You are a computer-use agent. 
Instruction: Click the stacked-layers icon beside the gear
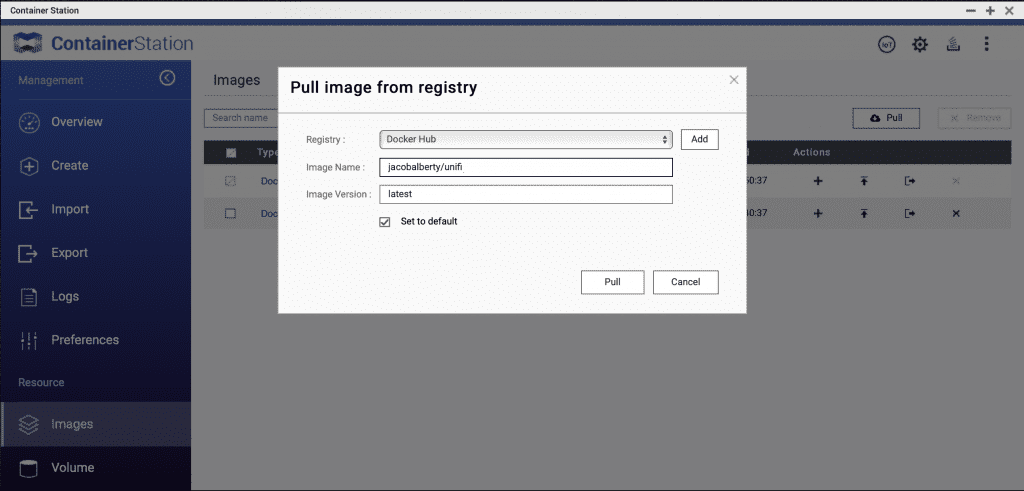[x=953, y=44]
